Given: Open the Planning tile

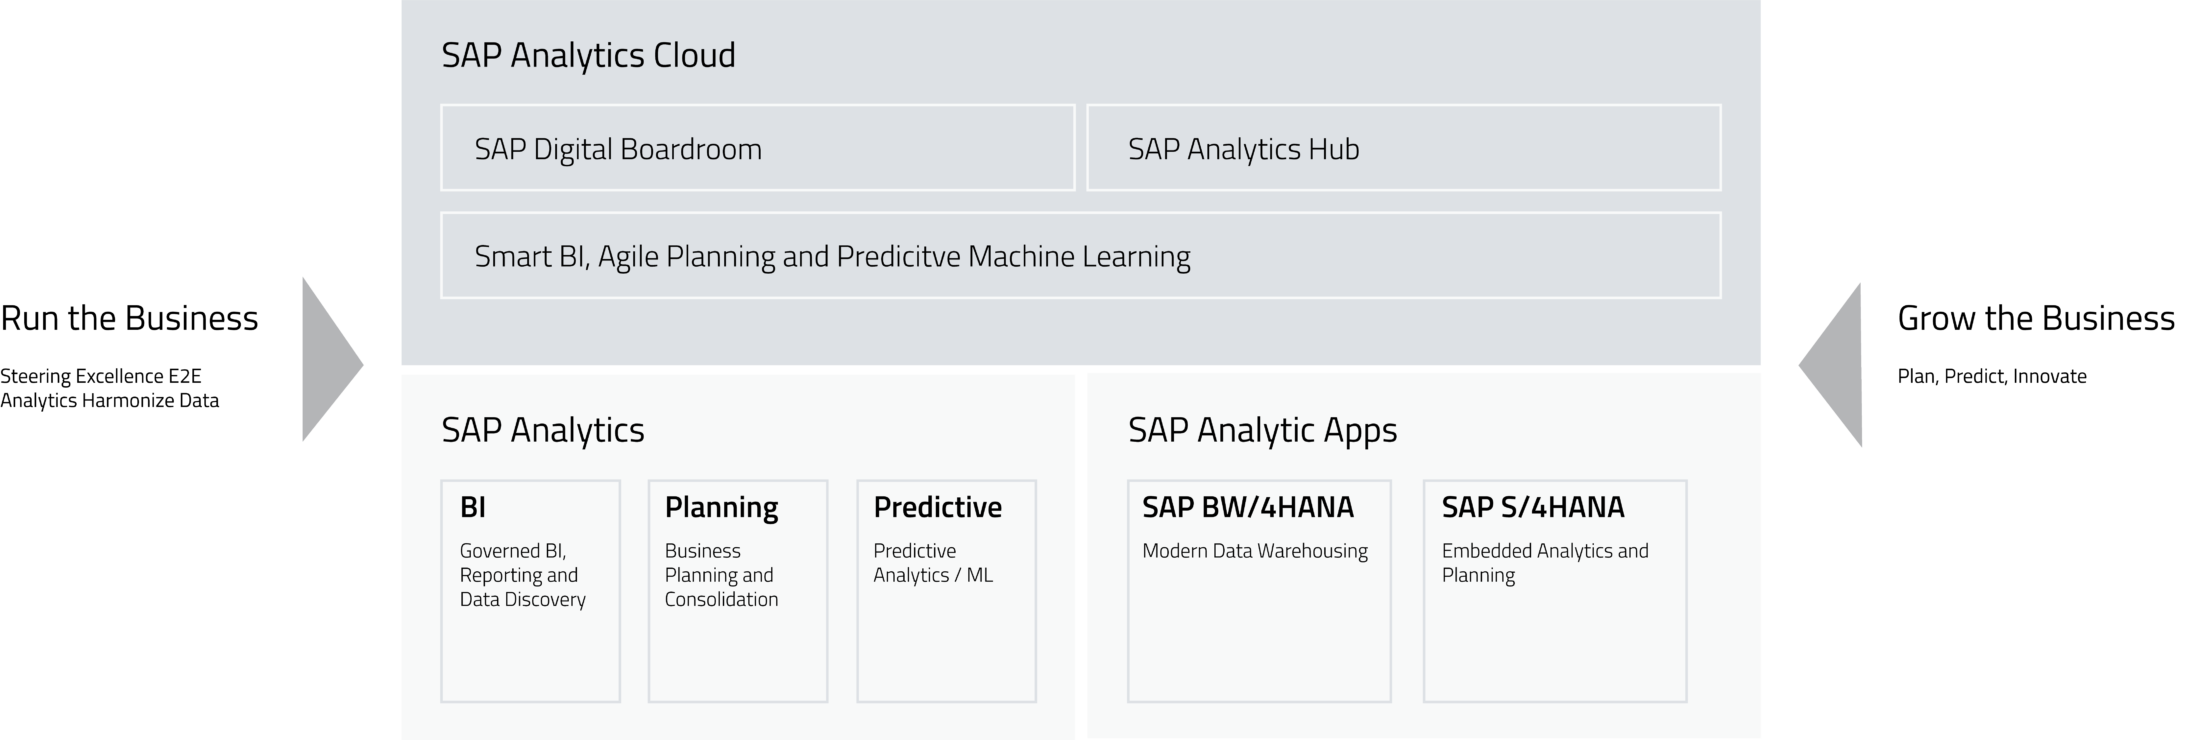Looking at the screenshot, I should pyautogui.click(x=738, y=591).
